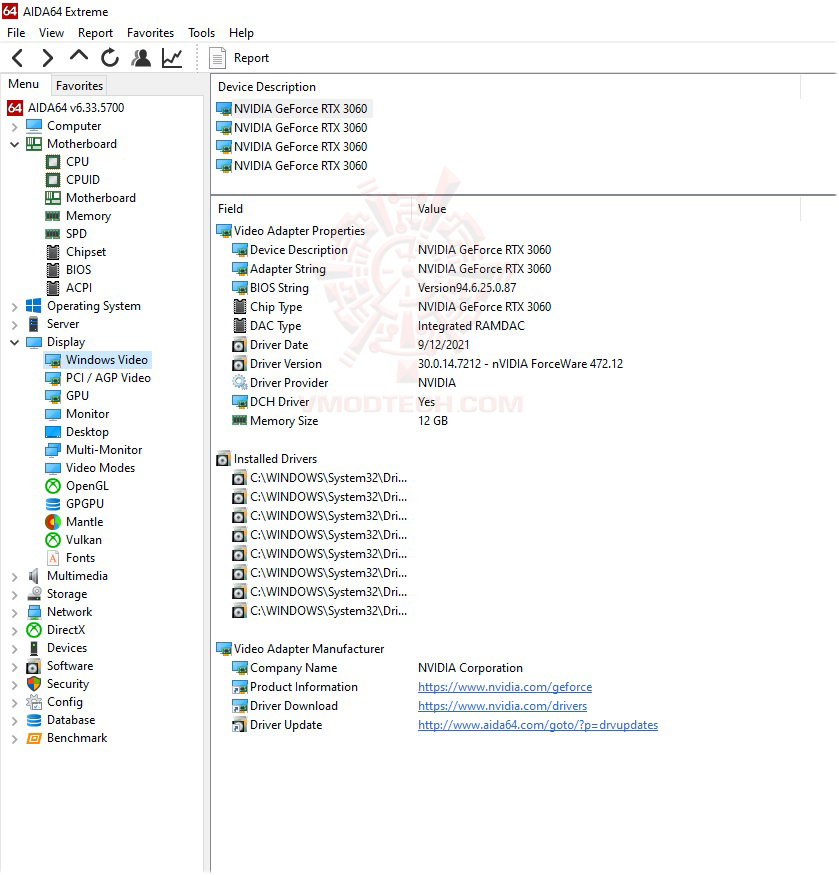Click the DirectX green circle icon
The width and height of the screenshot is (839, 875).
34,630
